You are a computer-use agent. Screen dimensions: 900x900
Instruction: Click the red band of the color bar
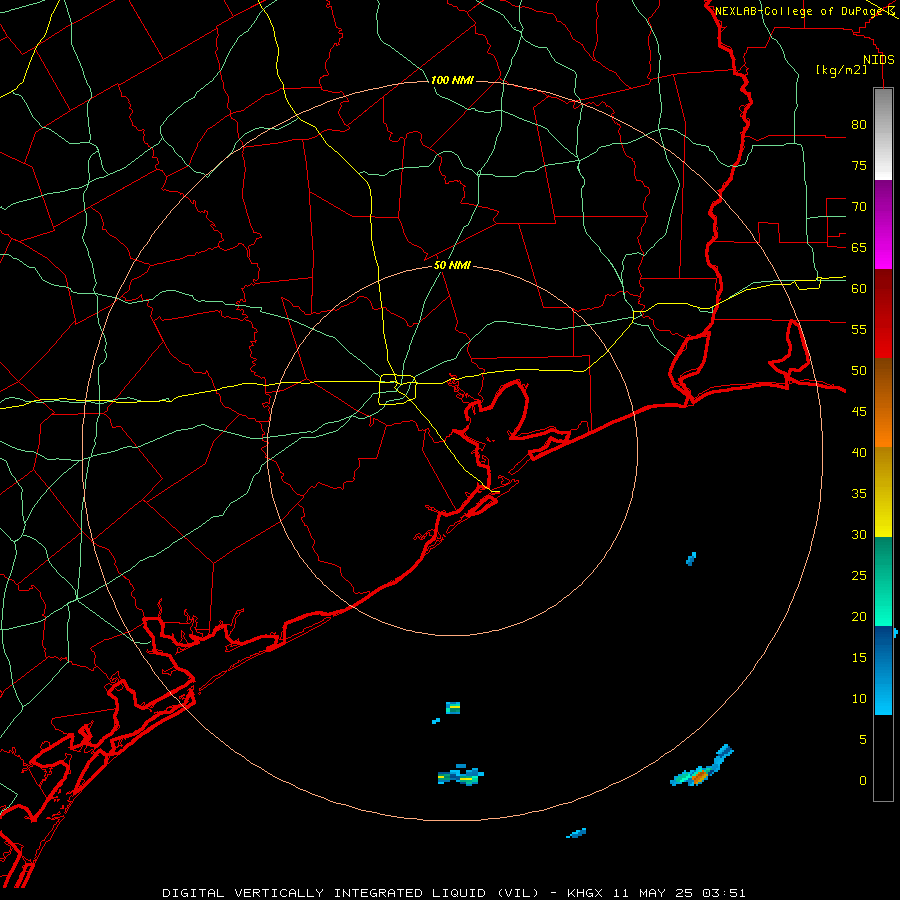[x=883, y=313]
